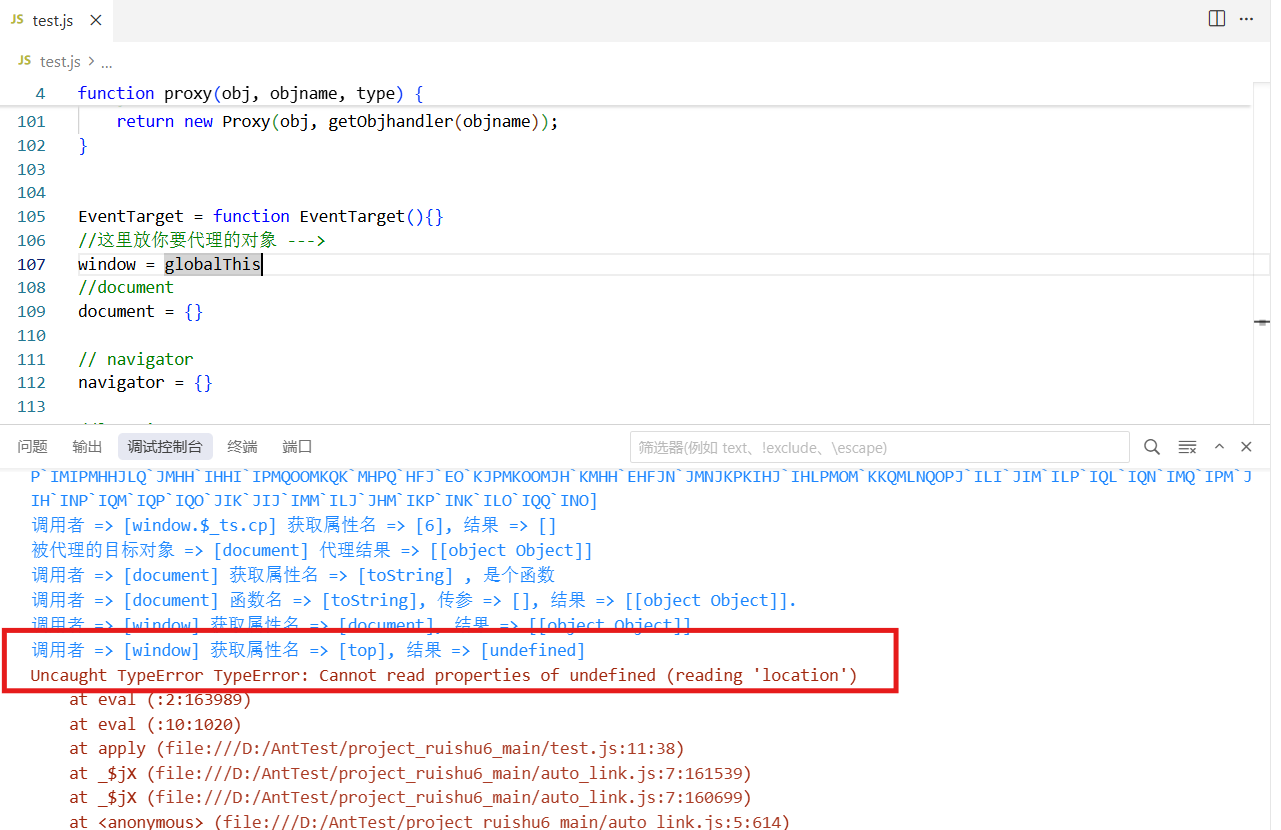The width and height of the screenshot is (1281, 830).
Task: Select the 调试控制台 tab
Action: (x=165, y=447)
